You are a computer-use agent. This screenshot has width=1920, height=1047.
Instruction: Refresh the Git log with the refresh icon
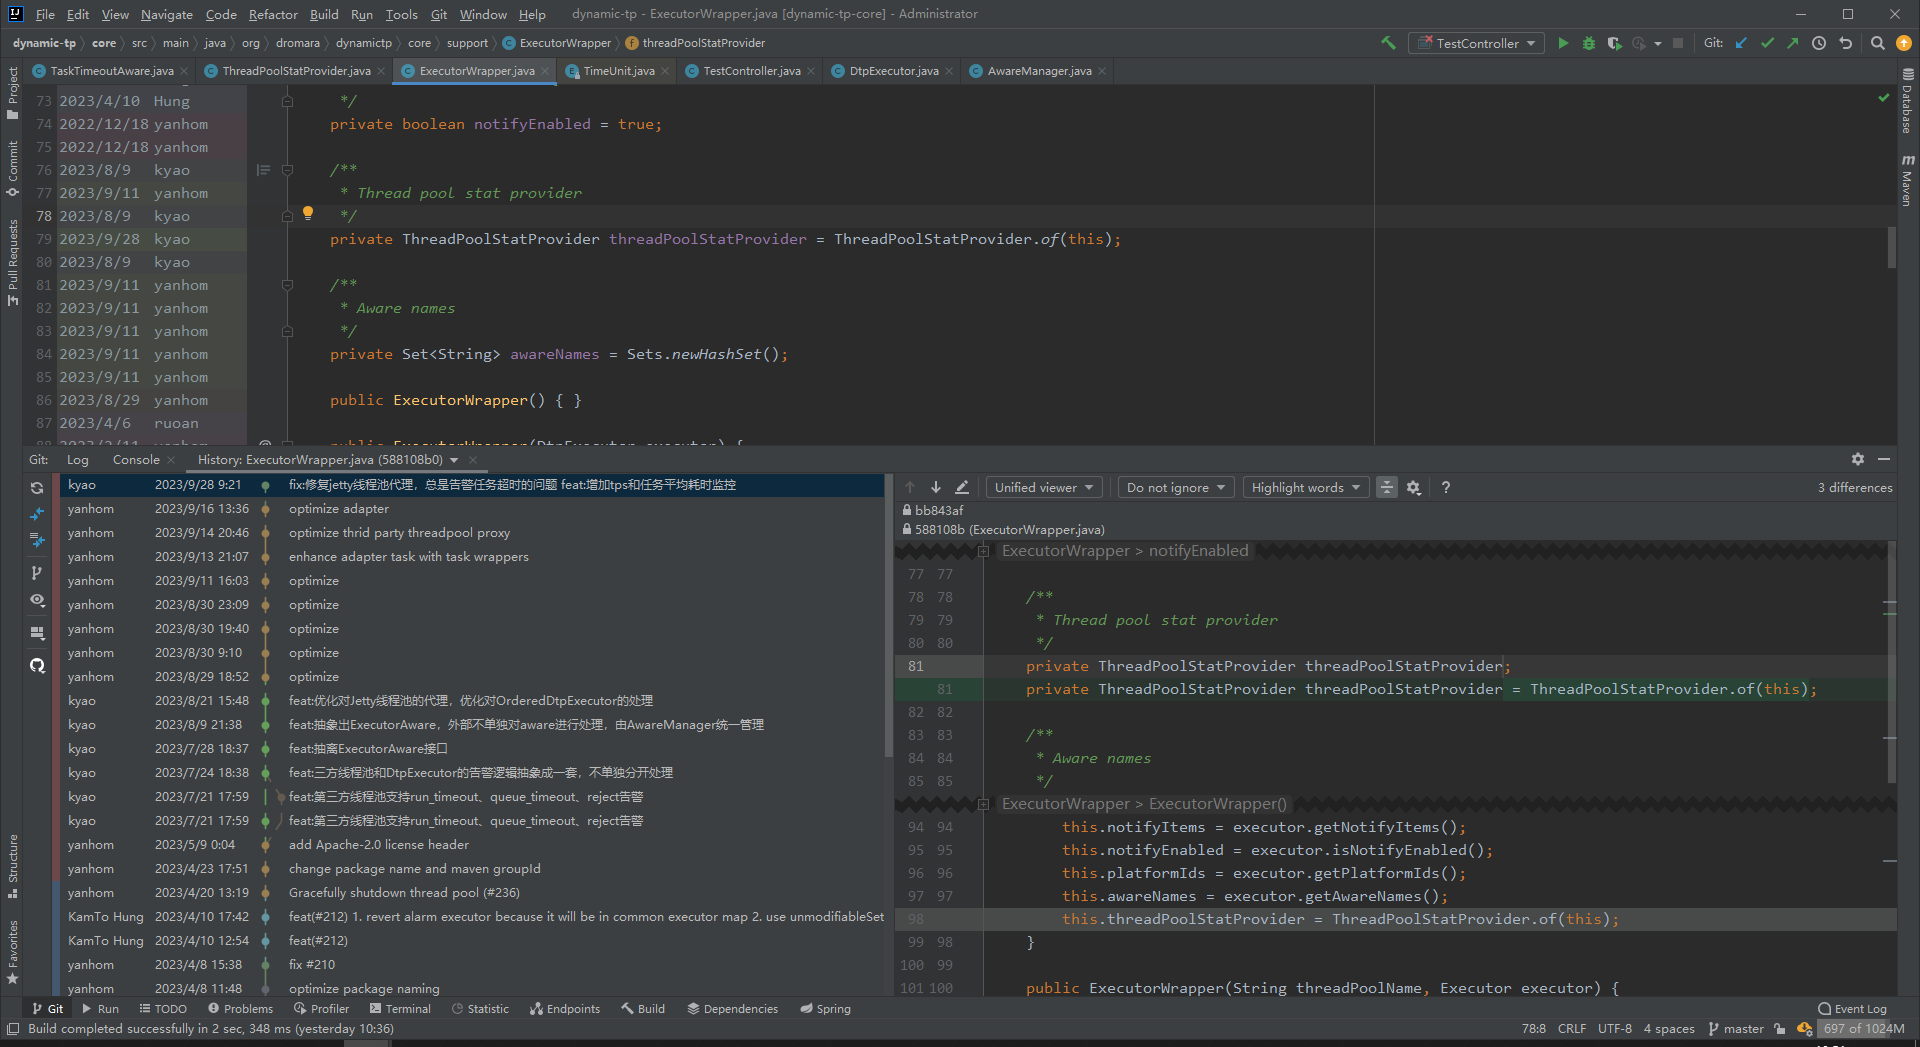(x=37, y=488)
